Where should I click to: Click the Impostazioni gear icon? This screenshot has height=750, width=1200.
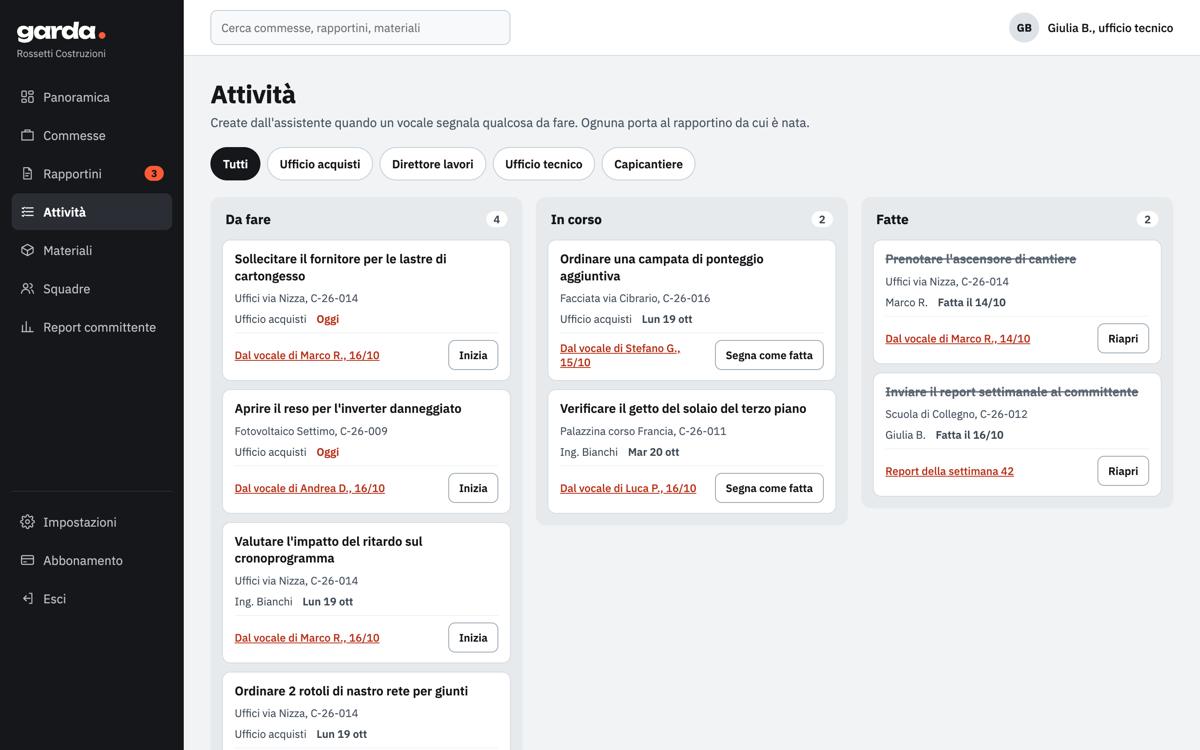(x=27, y=522)
